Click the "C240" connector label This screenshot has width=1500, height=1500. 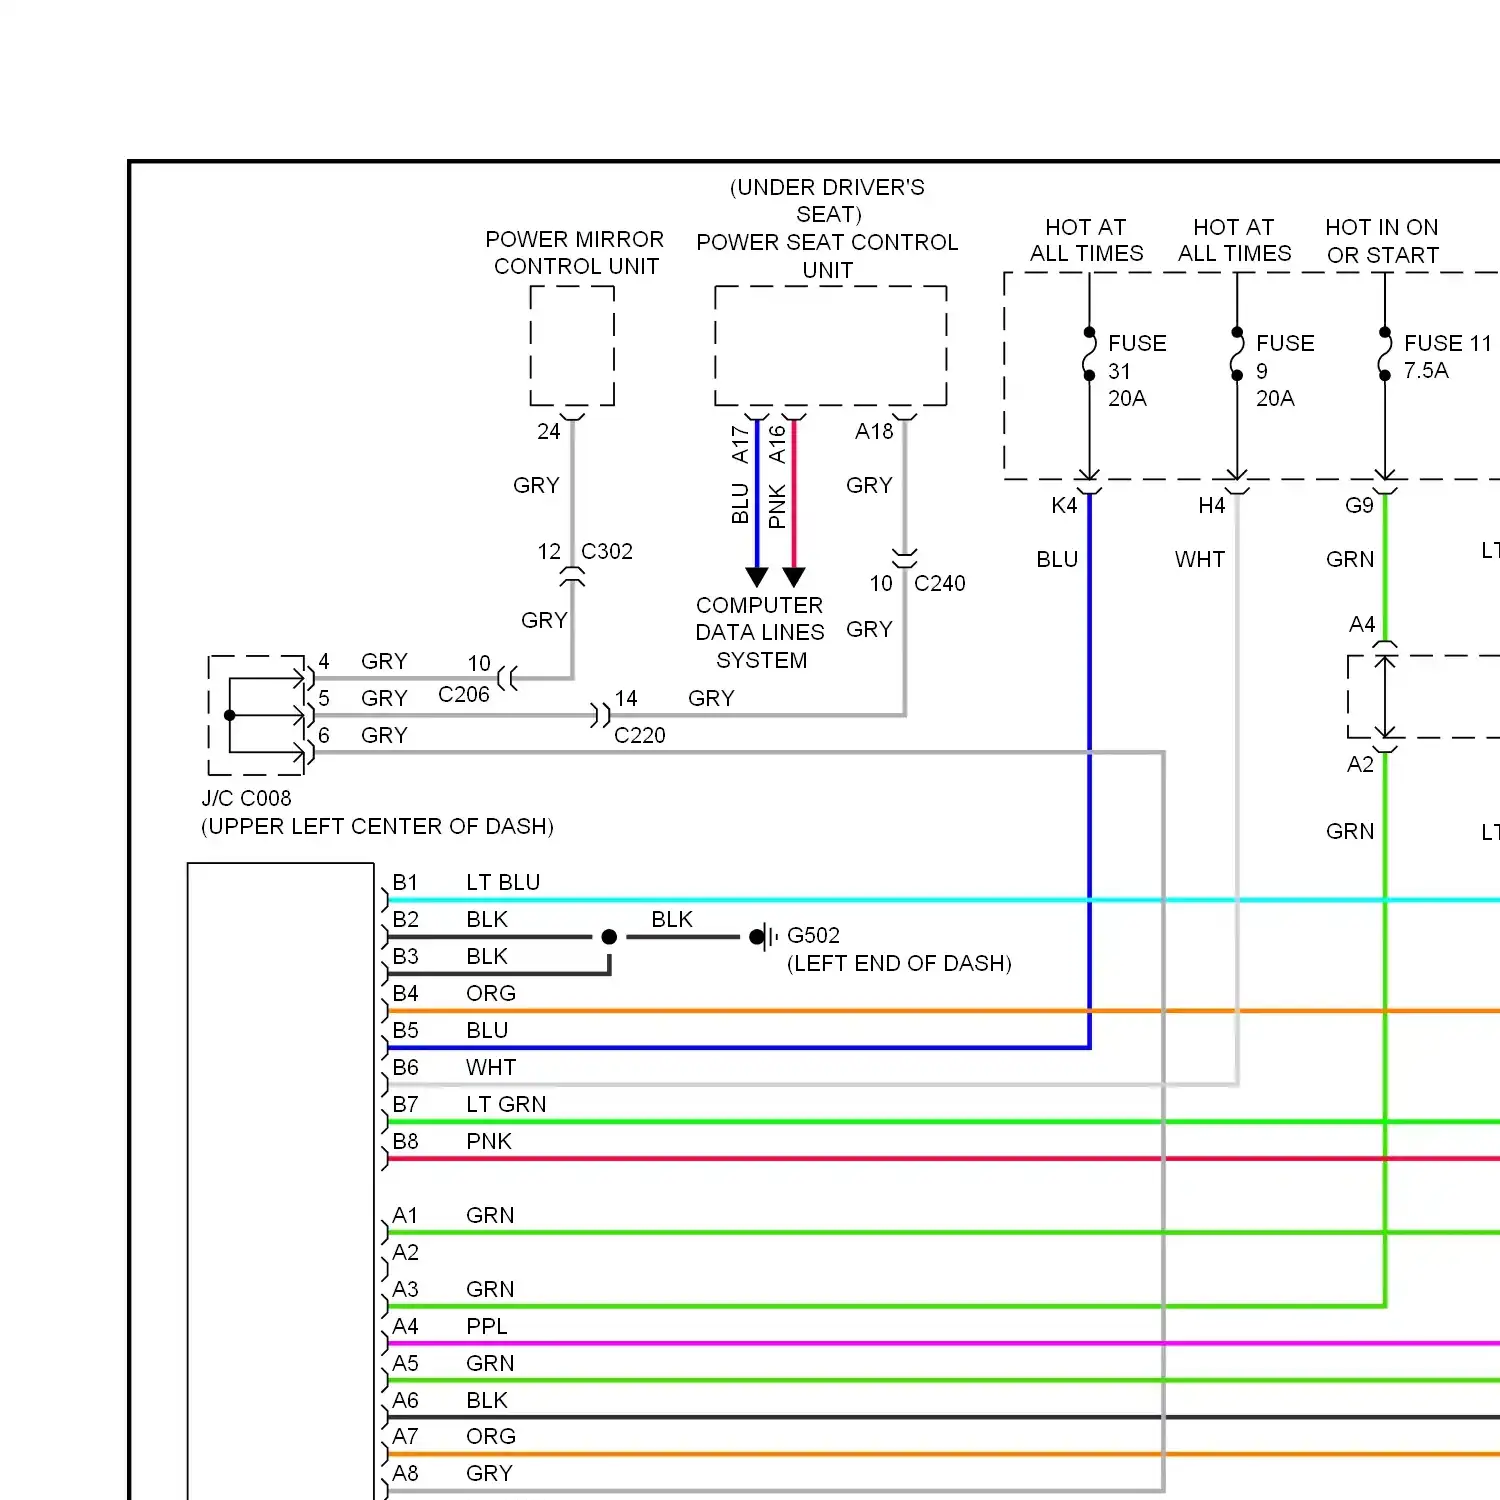(x=940, y=583)
